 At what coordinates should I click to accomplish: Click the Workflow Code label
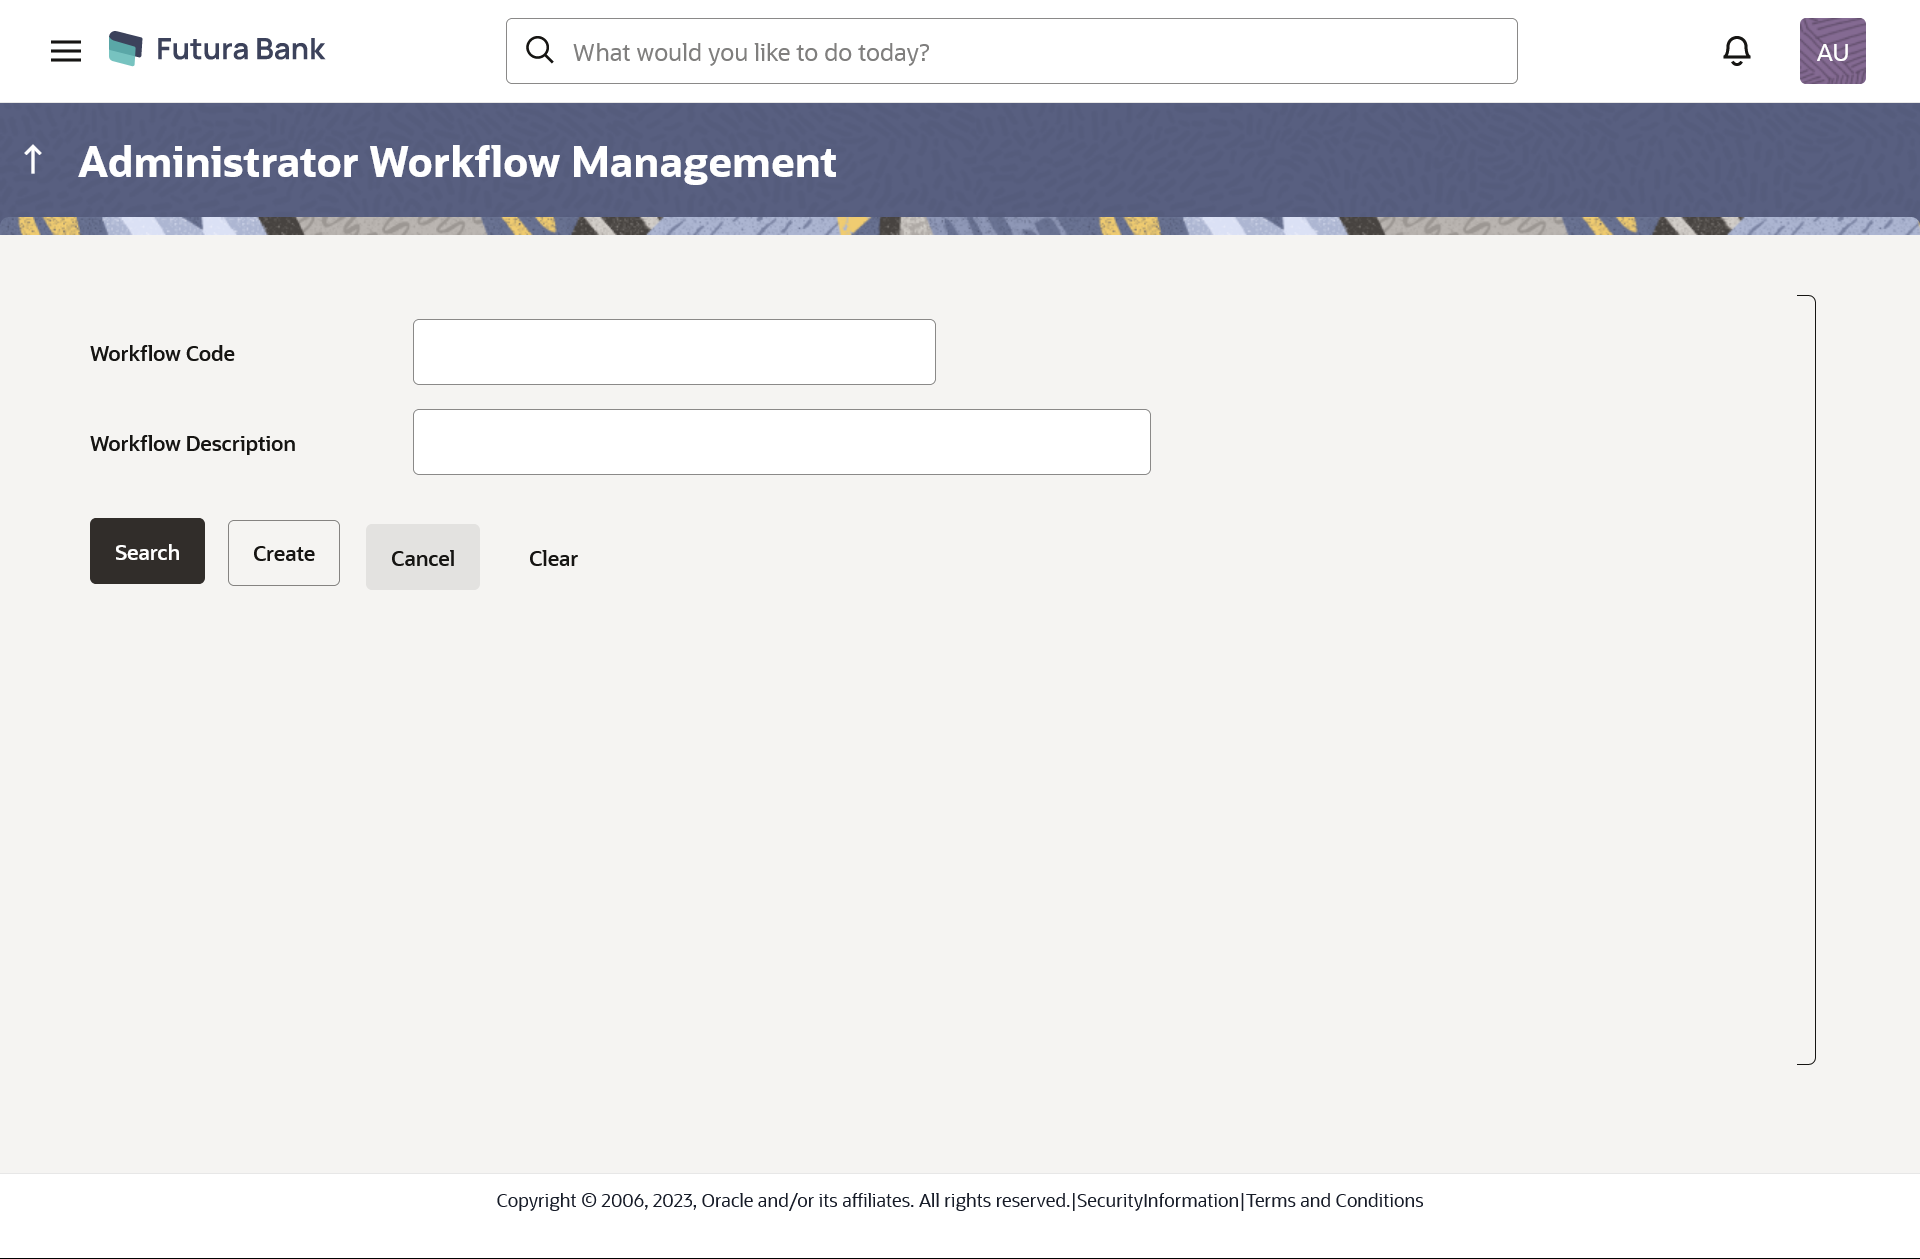[x=162, y=353]
